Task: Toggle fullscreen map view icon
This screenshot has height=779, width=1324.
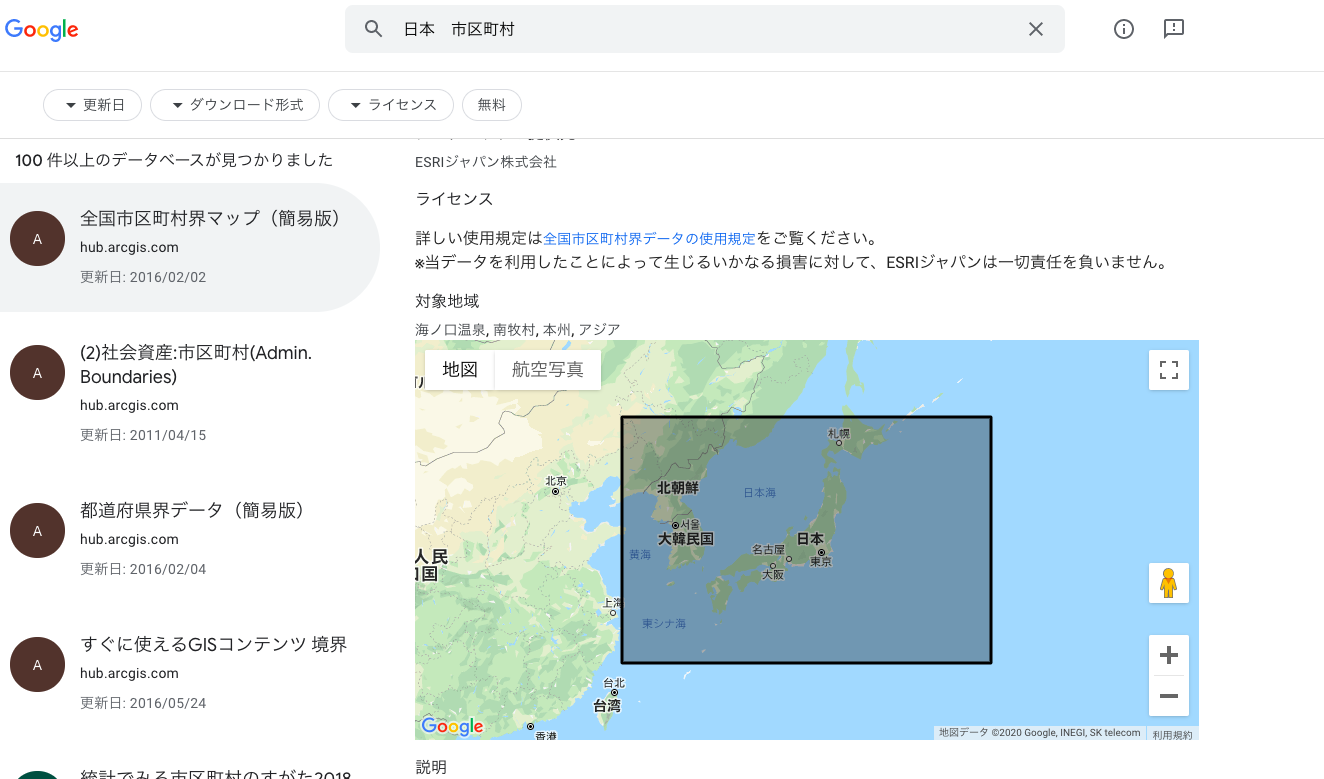Action: click(x=1169, y=370)
